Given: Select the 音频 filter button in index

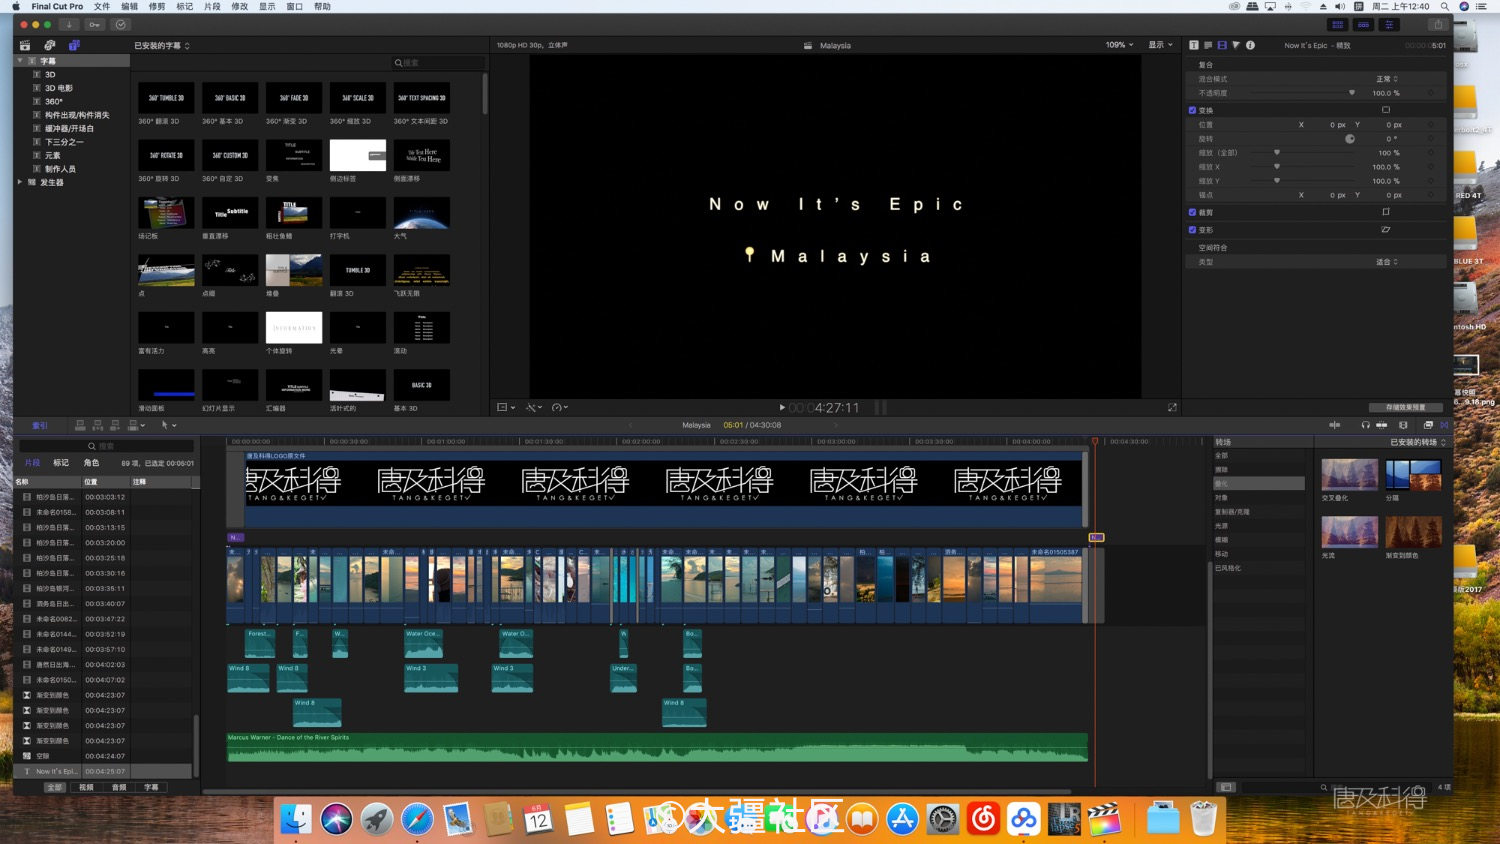Looking at the screenshot, I should pyautogui.click(x=119, y=787).
